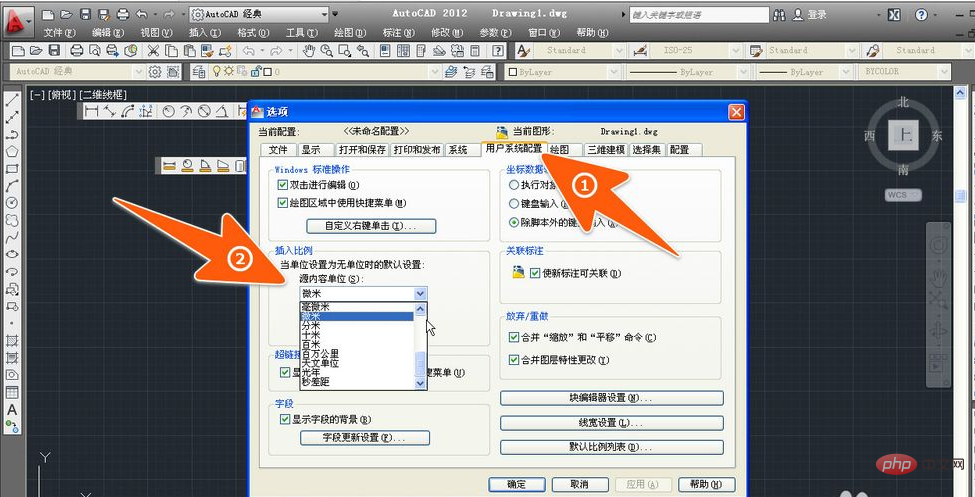
Task: Click the Zoom Previous icon
Action: [363, 50]
